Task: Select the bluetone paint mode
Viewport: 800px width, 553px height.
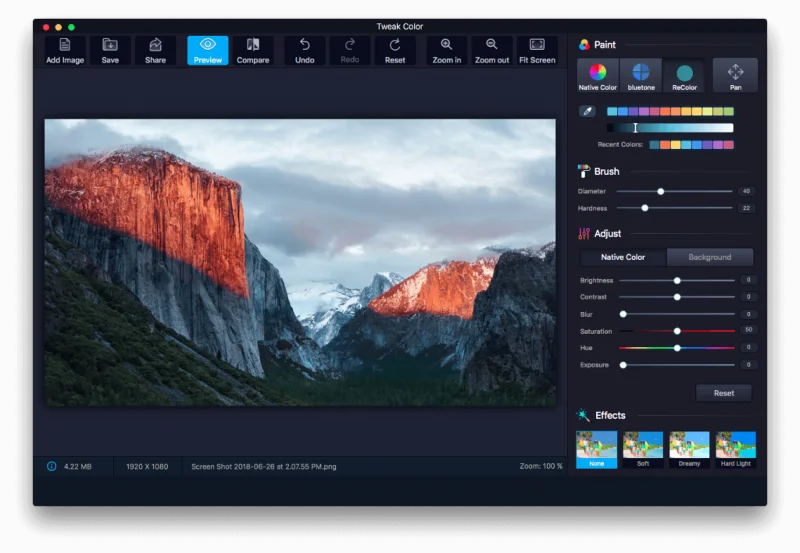Action: [641, 76]
